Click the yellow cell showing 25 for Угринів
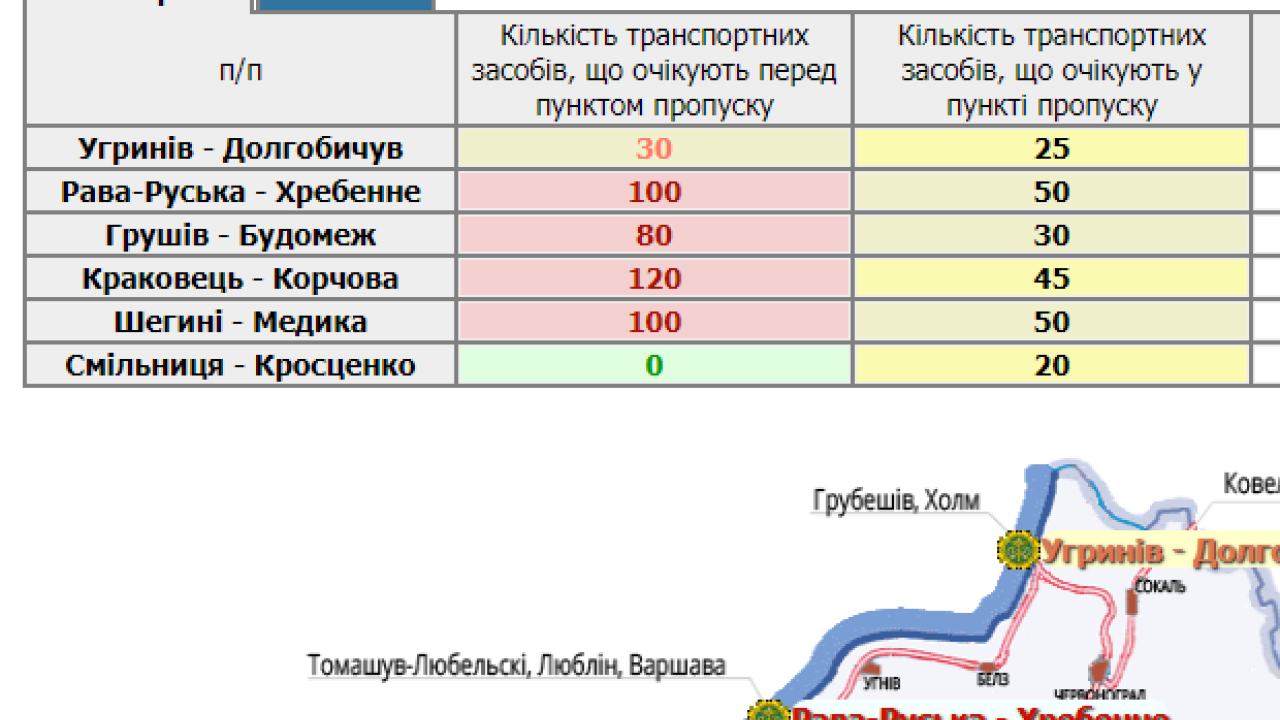1280x720 pixels. (1052, 148)
